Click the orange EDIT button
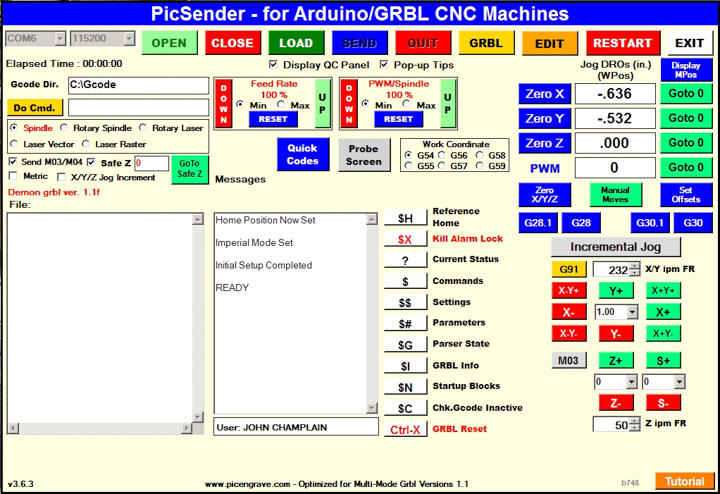 click(550, 43)
